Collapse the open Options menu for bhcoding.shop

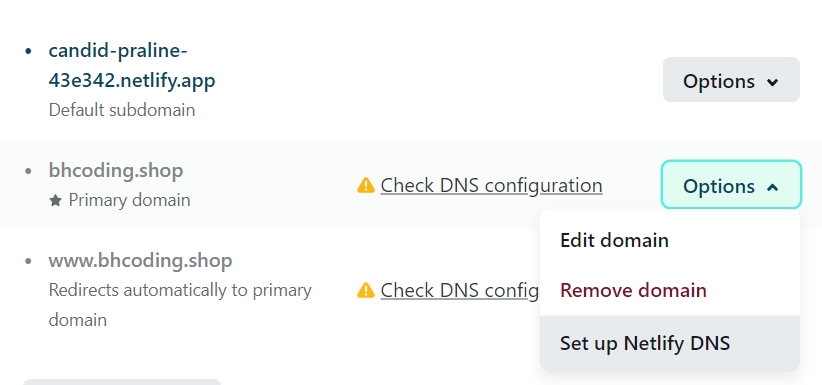(x=731, y=185)
